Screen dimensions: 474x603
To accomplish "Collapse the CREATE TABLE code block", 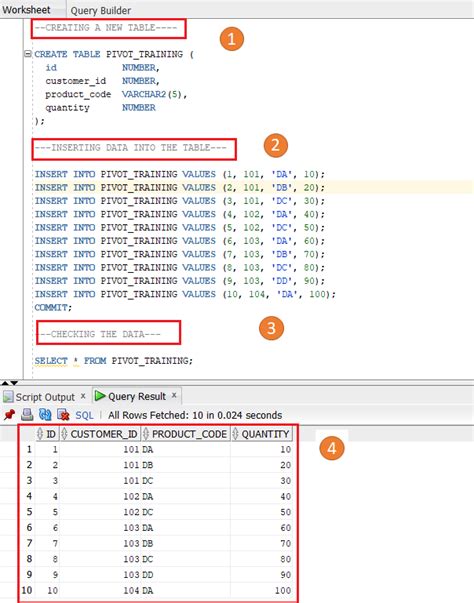I will (28, 54).
